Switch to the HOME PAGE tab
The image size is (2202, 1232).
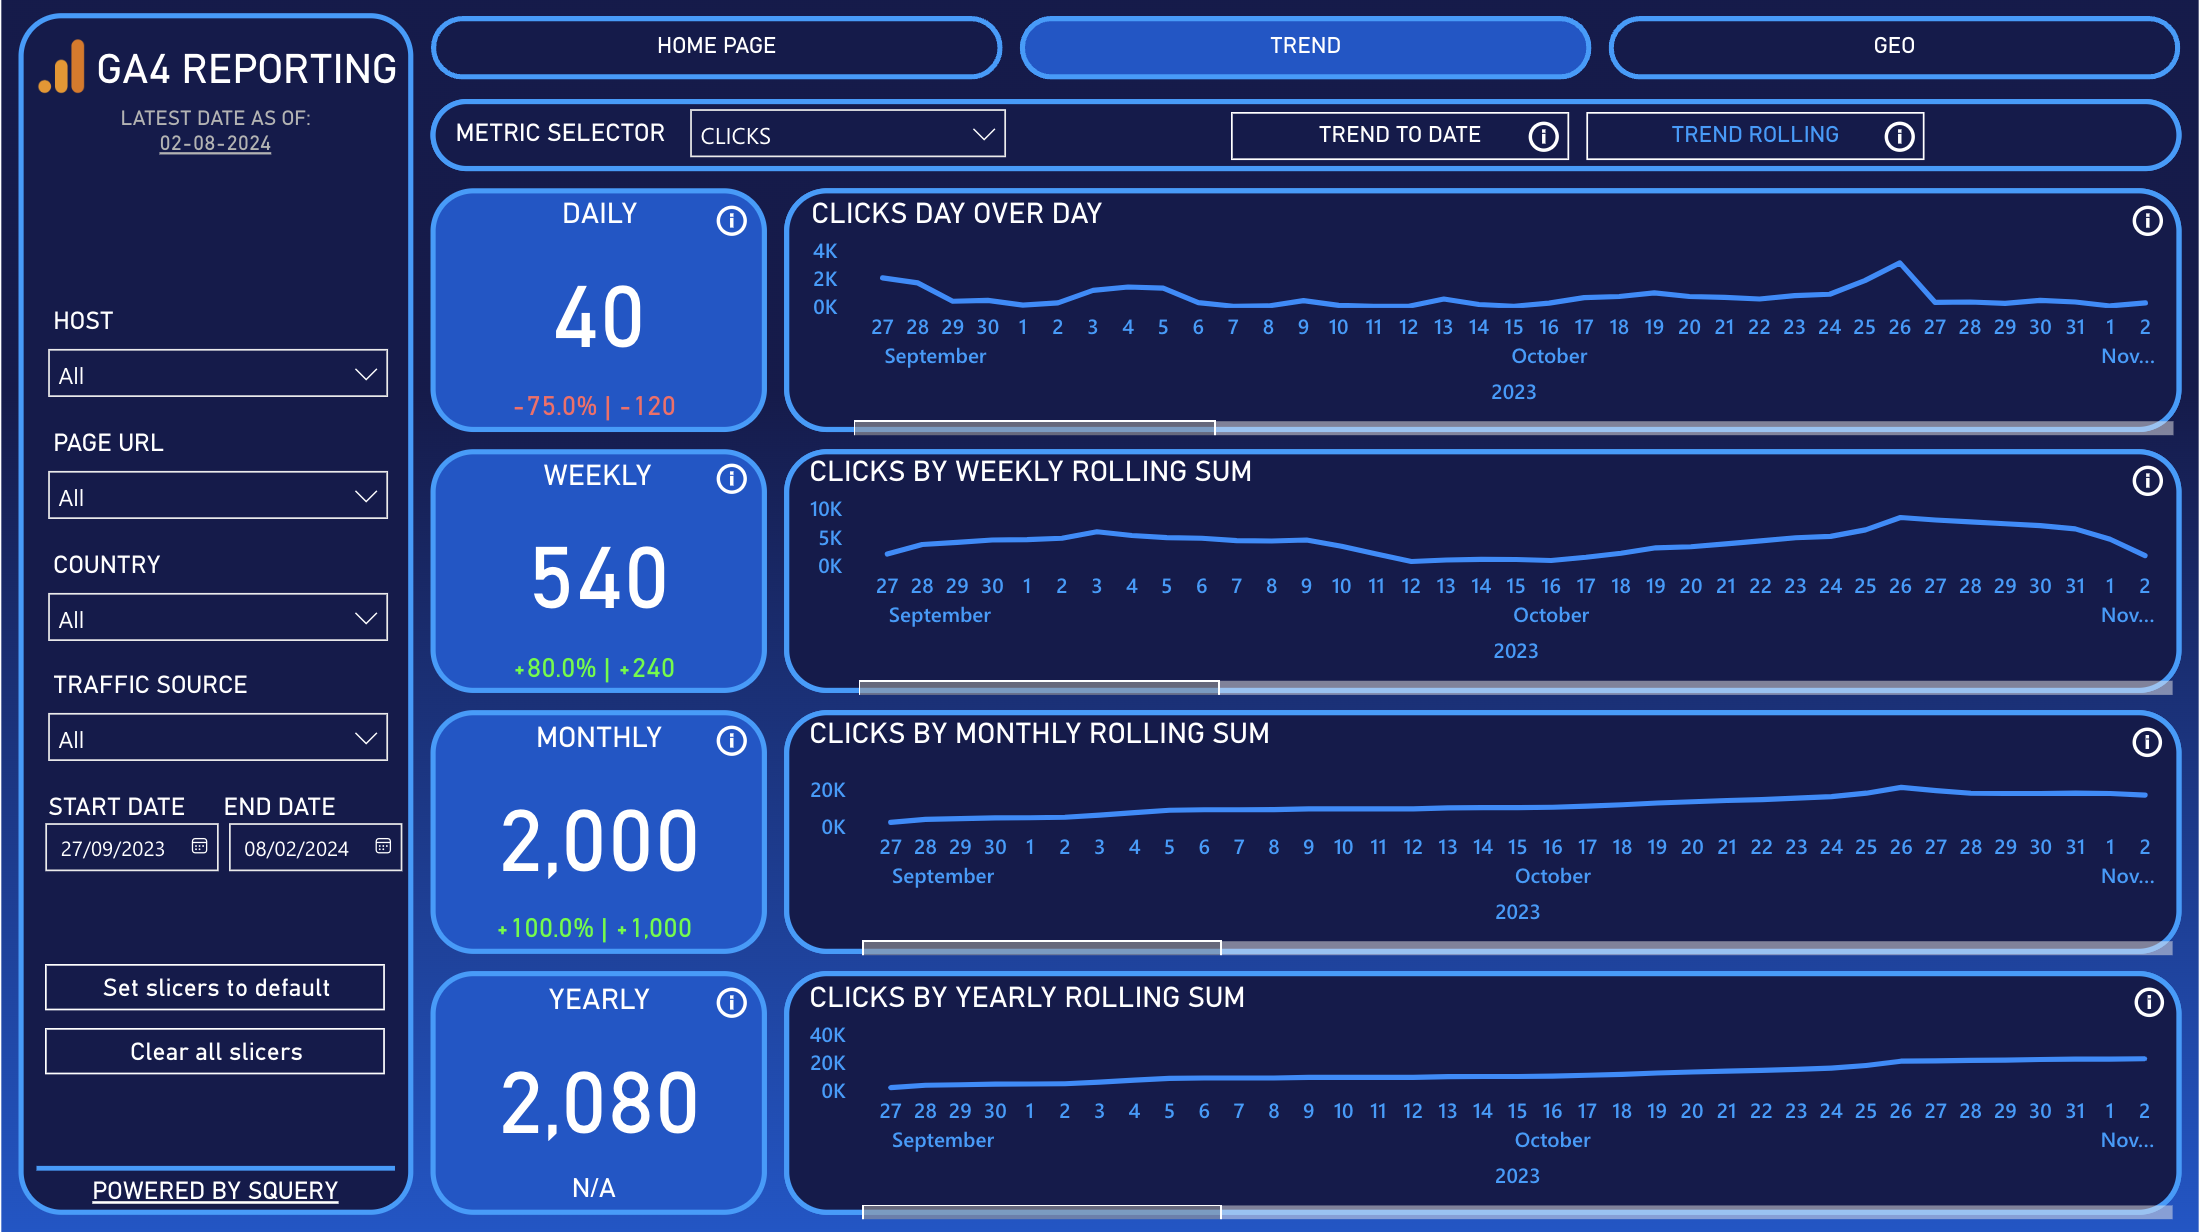pyautogui.click(x=717, y=45)
